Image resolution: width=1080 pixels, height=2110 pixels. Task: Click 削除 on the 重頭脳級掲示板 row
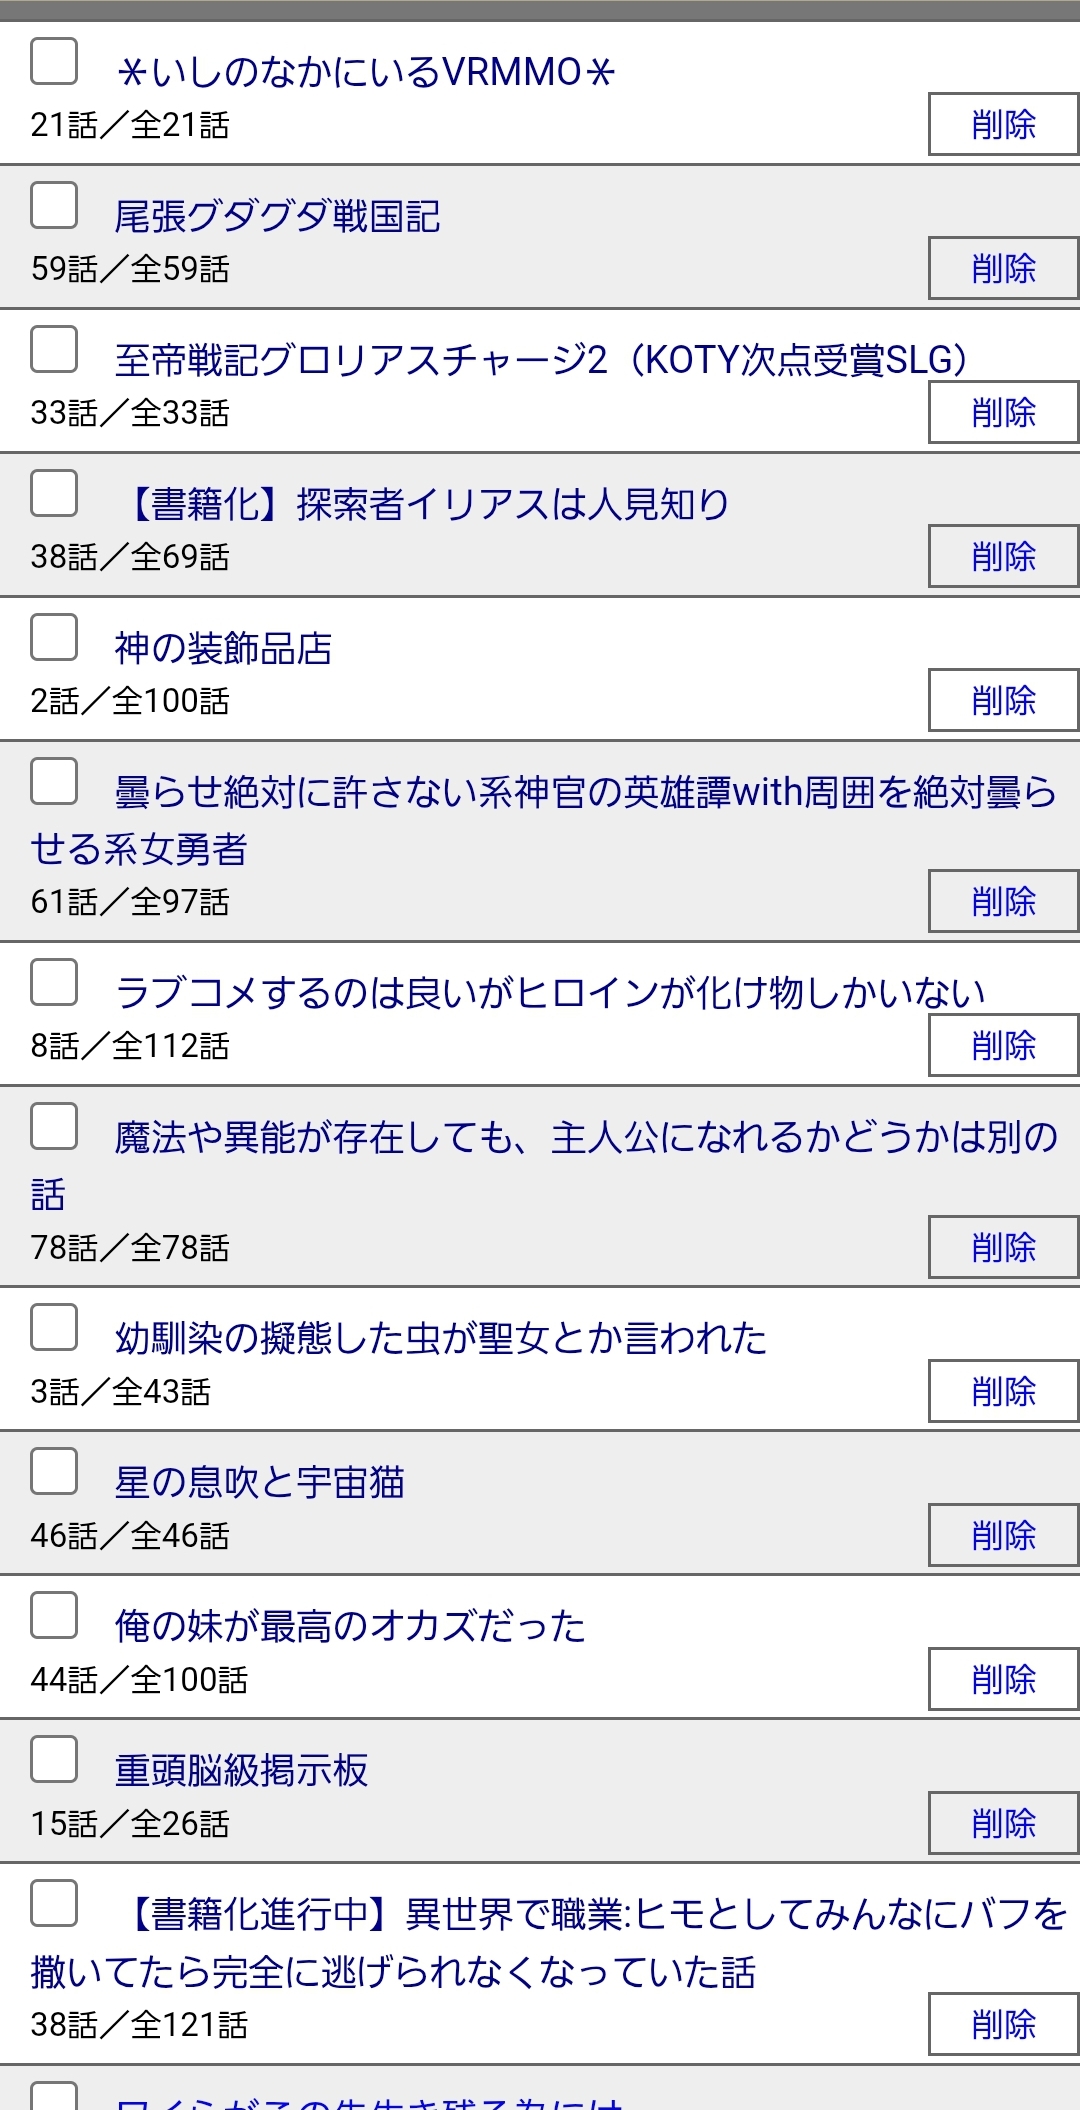tap(1003, 1823)
